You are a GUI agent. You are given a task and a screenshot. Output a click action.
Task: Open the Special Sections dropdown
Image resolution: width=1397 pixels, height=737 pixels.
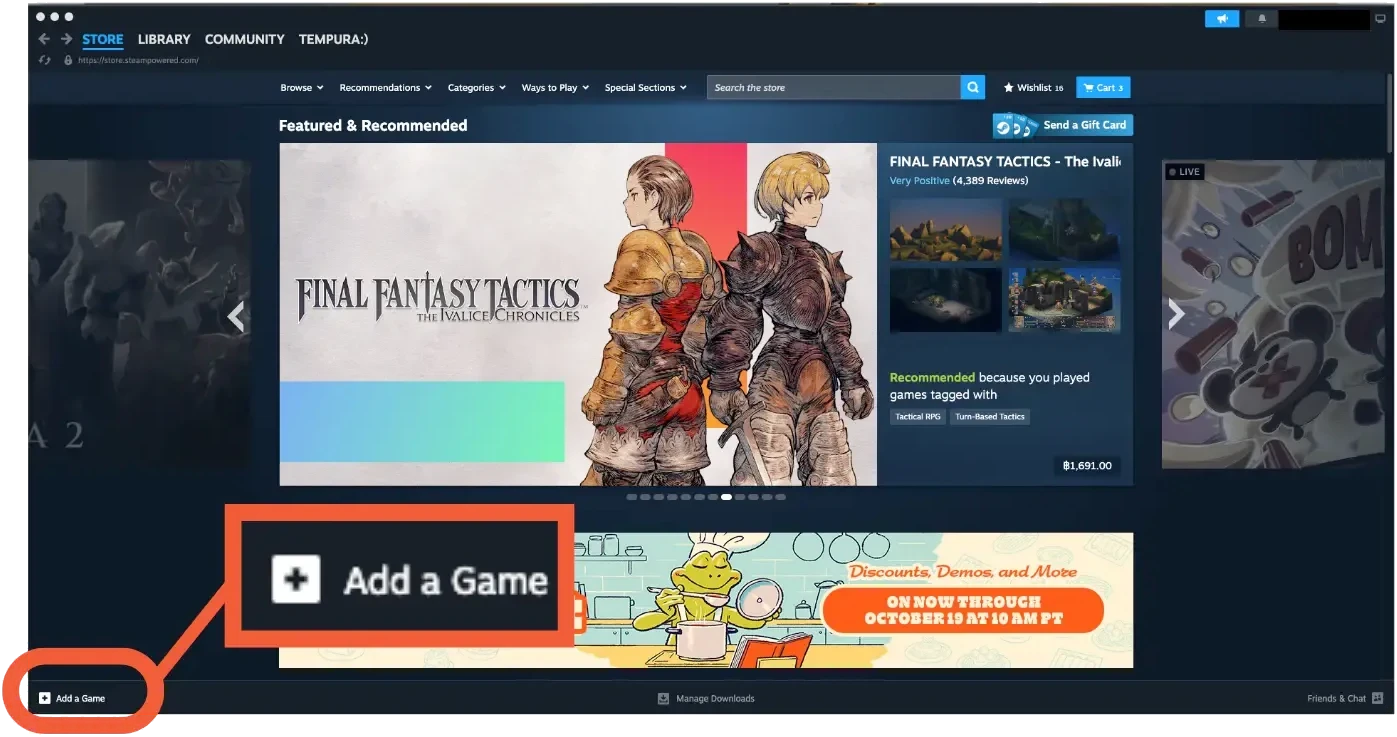click(646, 88)
